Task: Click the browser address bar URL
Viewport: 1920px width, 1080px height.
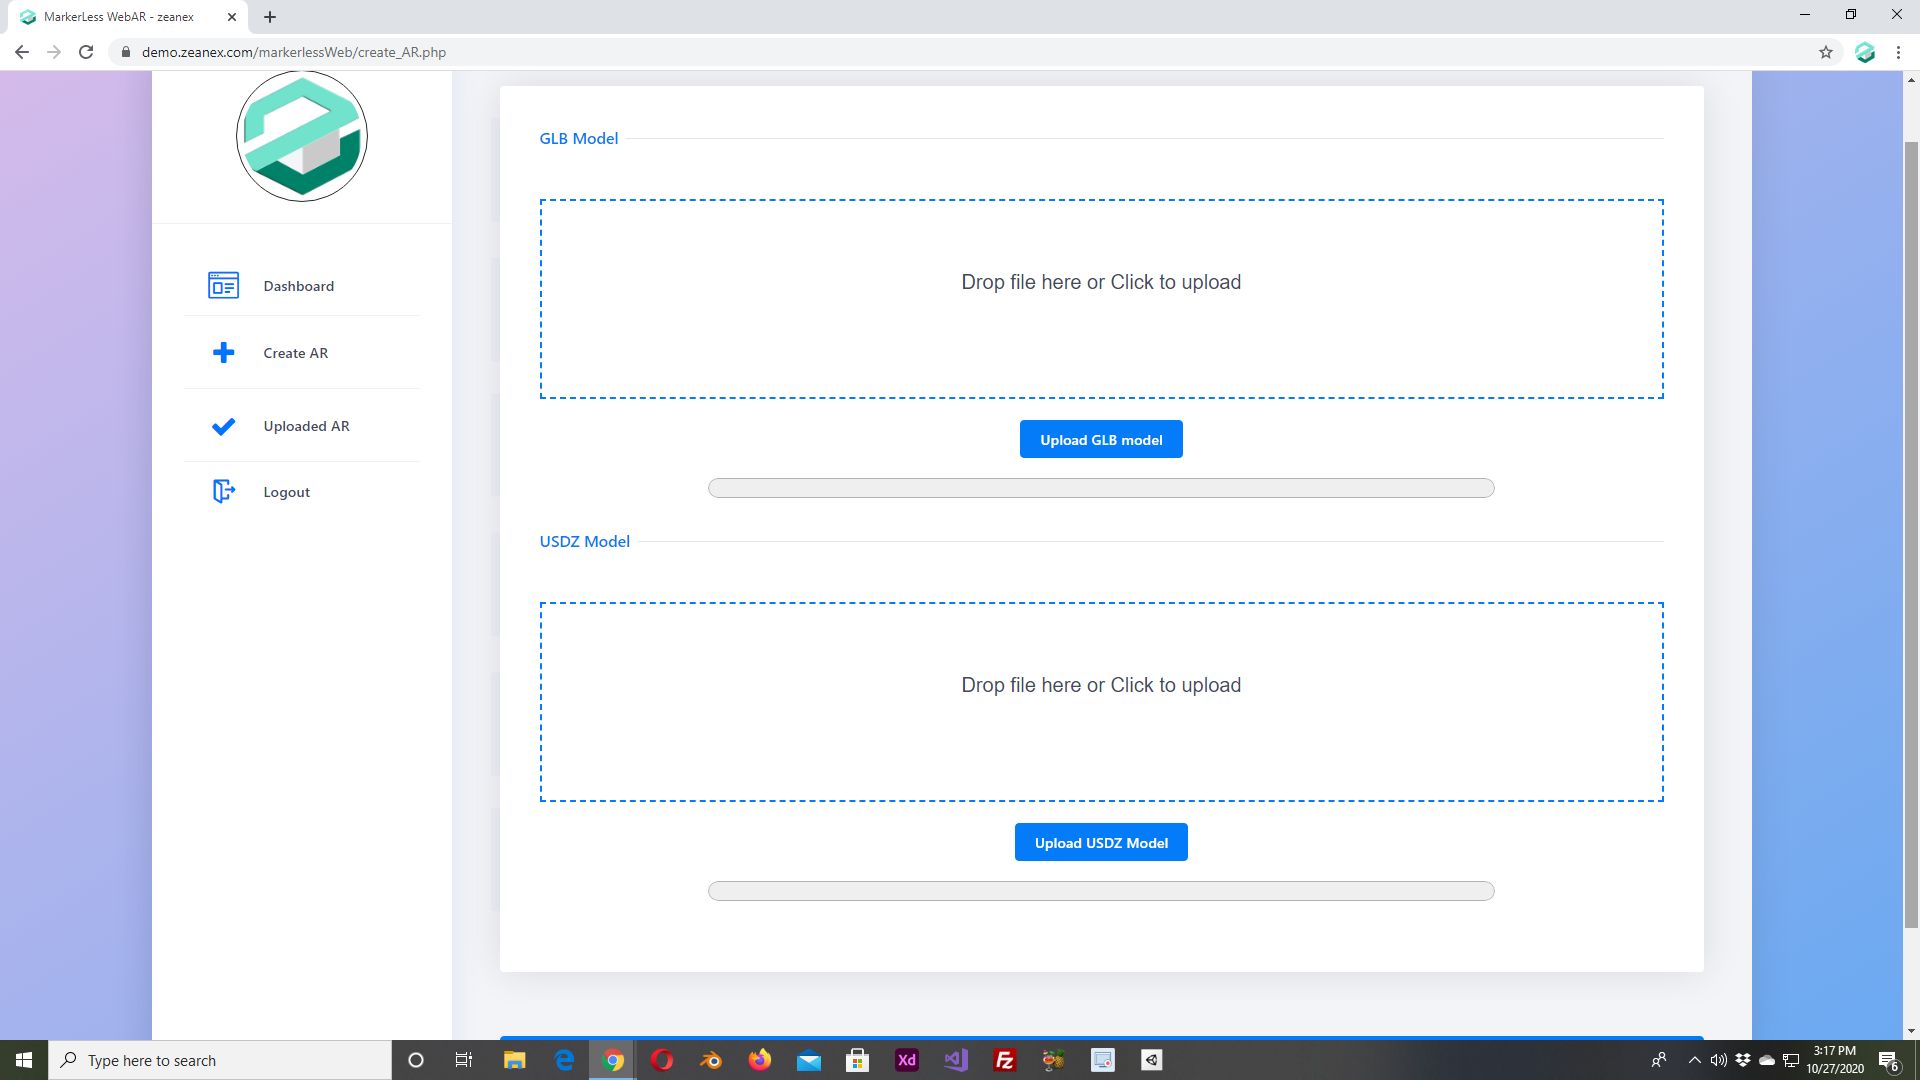Action: [294, 52]
